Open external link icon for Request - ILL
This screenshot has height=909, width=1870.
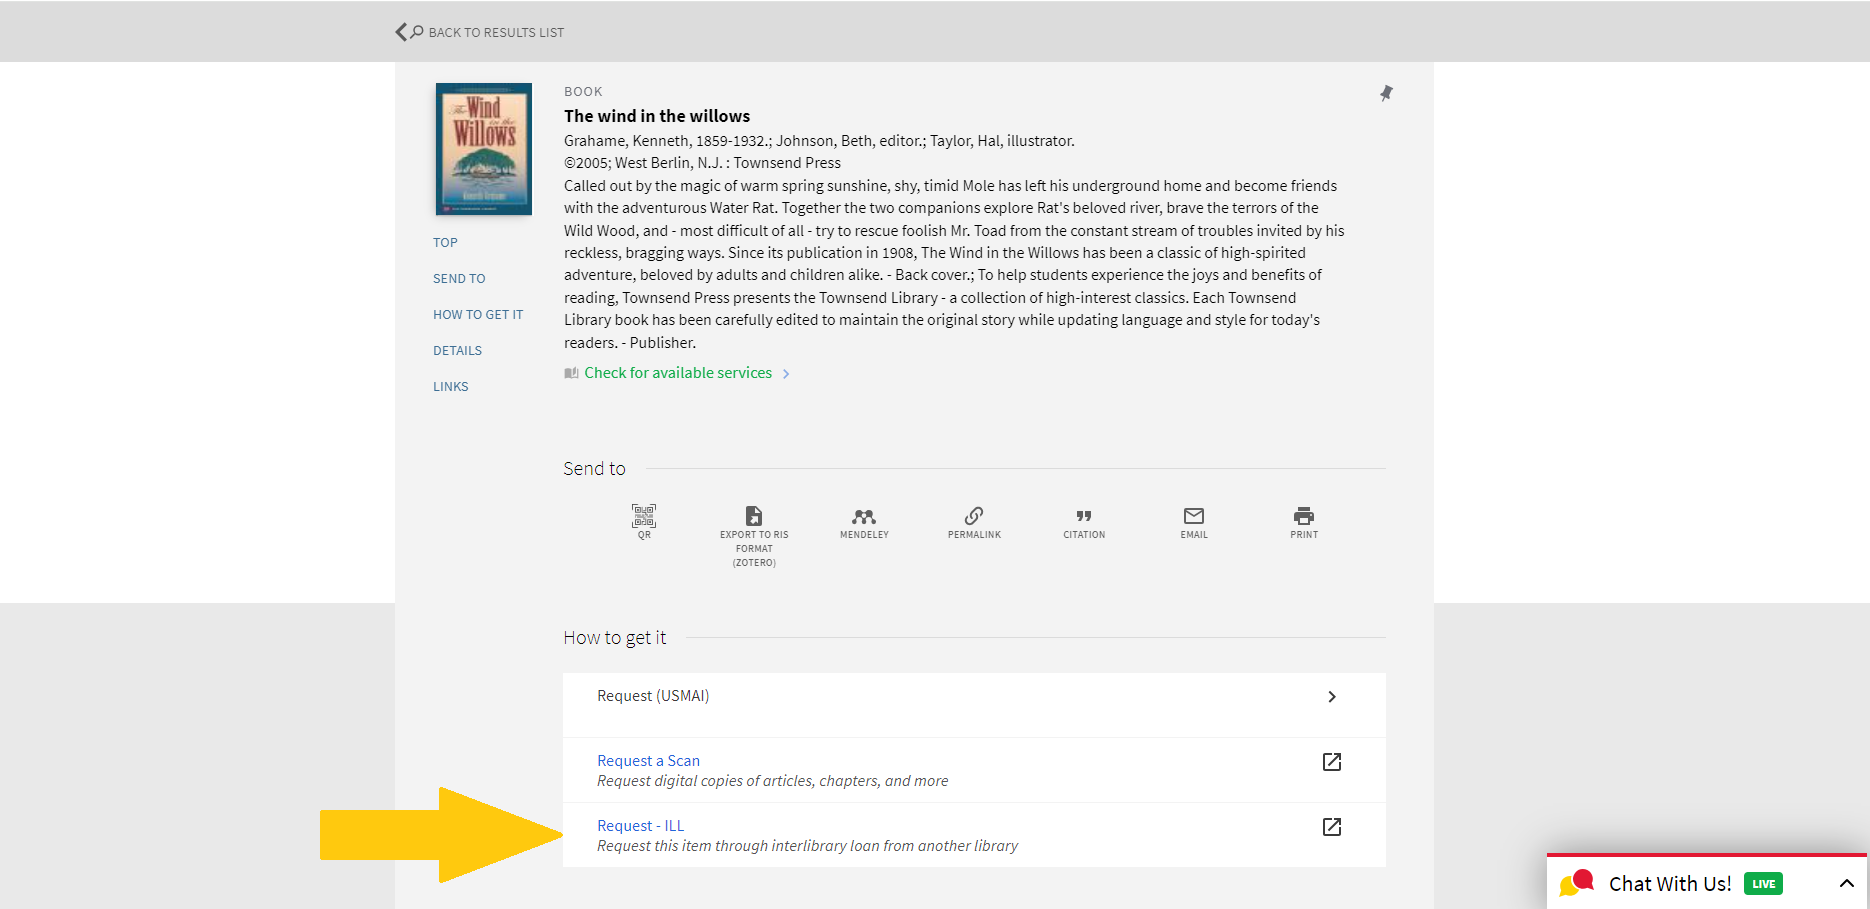pos(1332,827)
